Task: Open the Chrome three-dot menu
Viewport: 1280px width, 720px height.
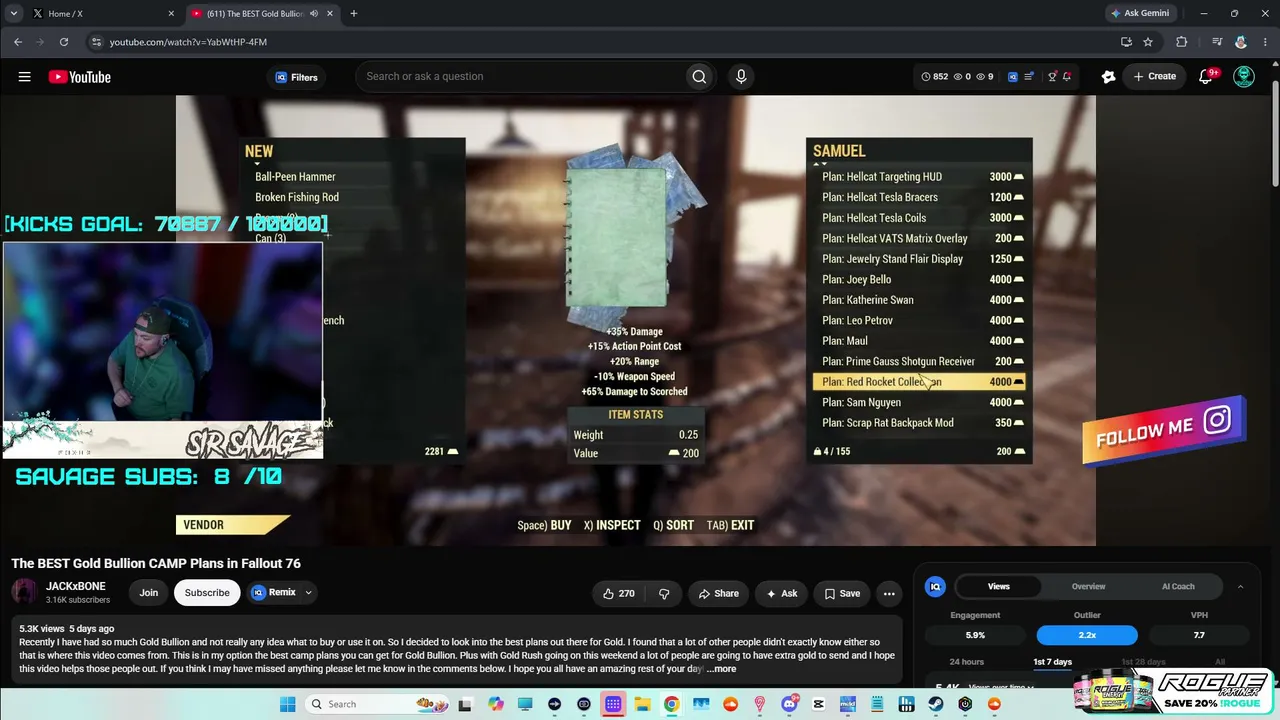Action: [1264, 42]
